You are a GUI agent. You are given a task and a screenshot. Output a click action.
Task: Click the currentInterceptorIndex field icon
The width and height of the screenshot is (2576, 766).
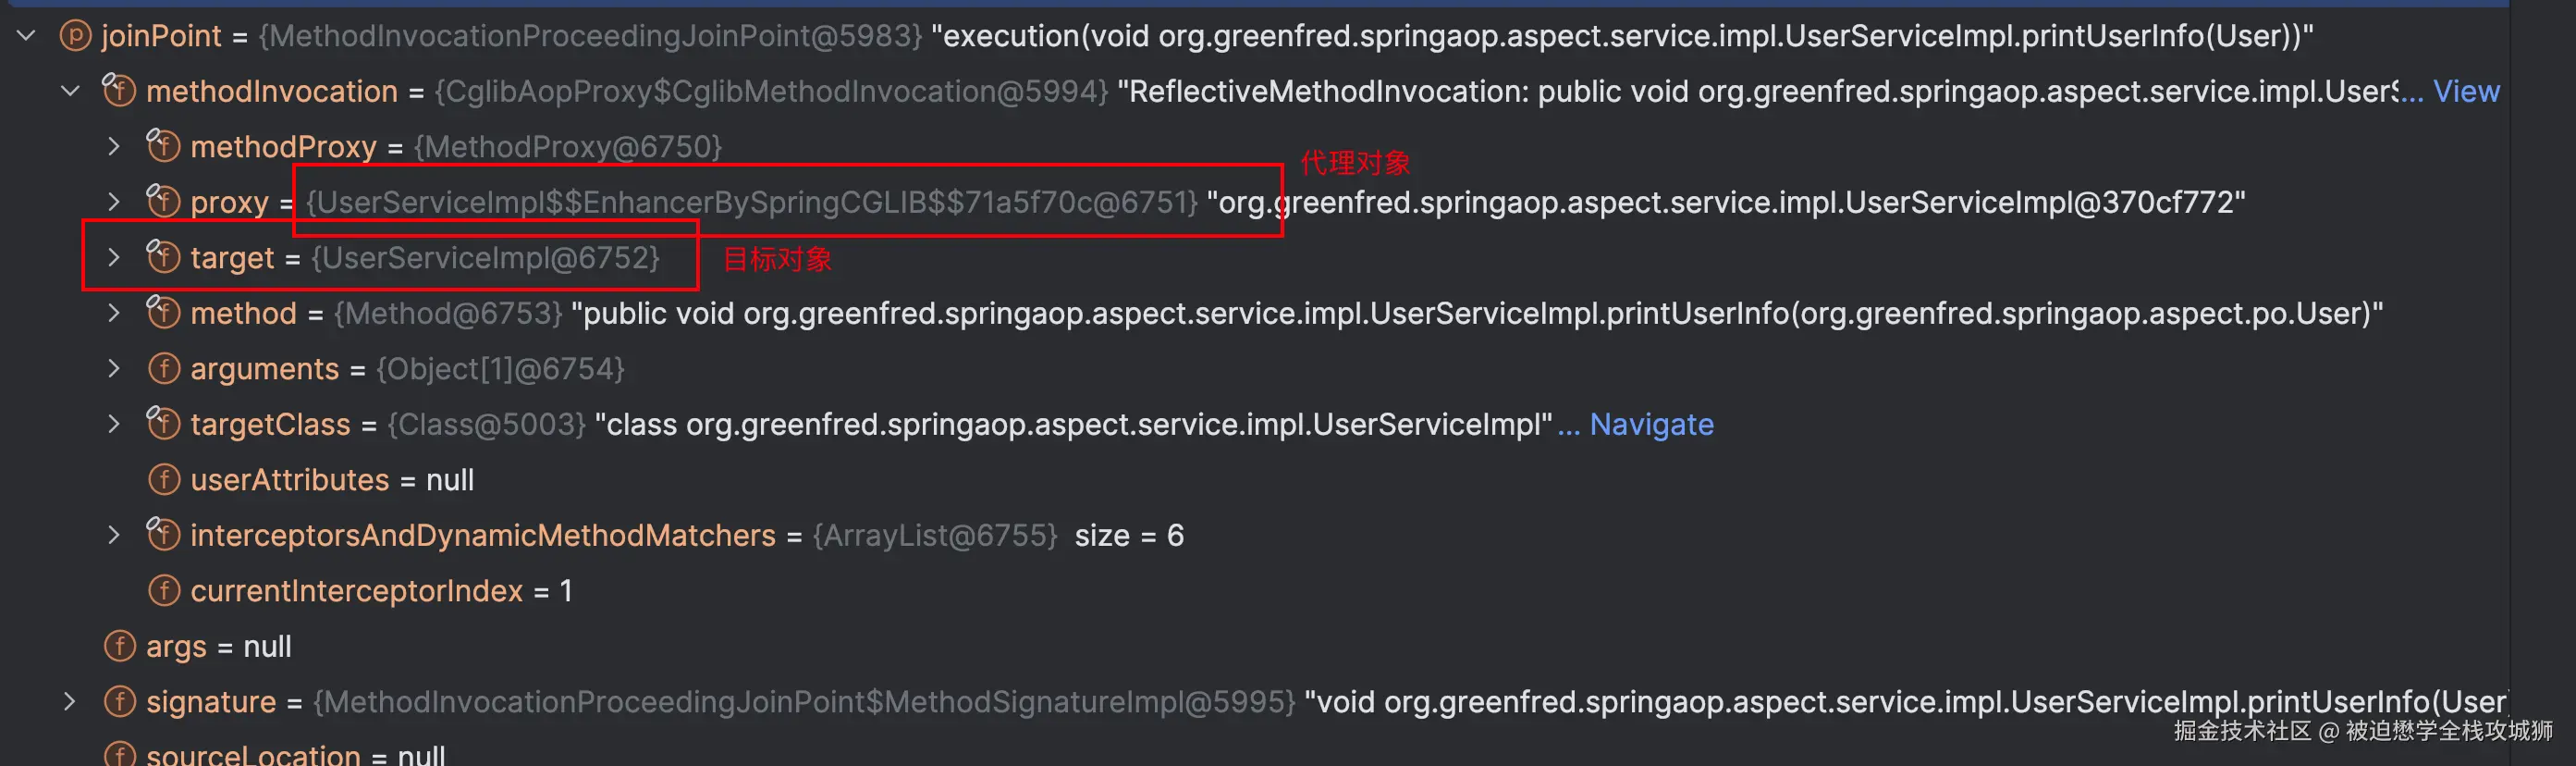163,591
